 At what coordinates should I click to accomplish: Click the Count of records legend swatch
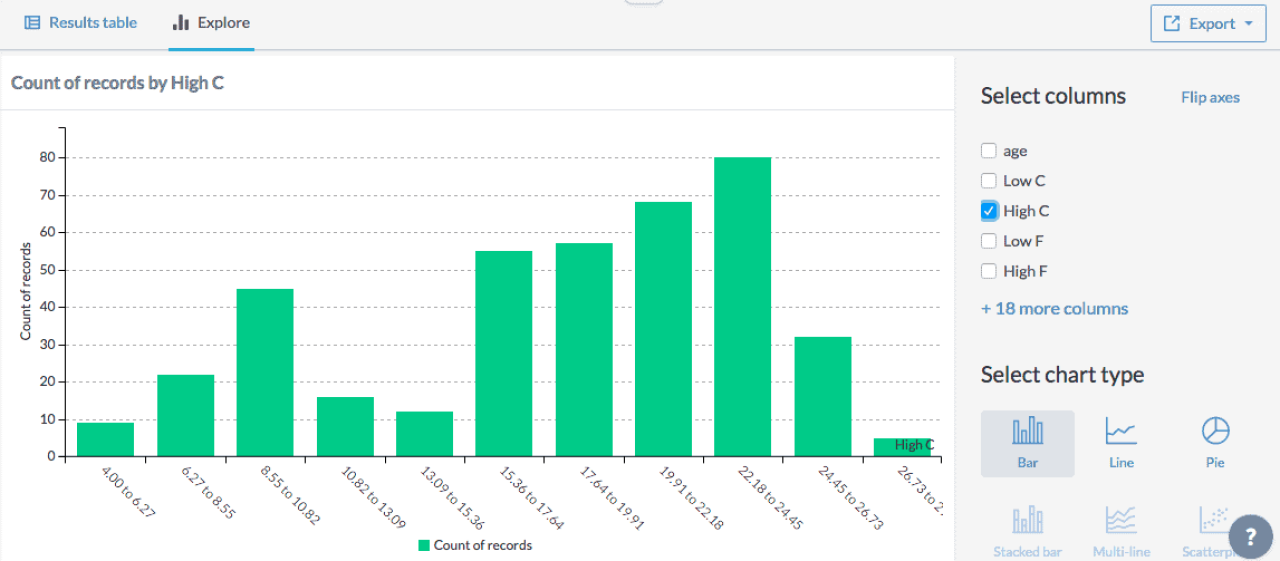pyautogui.click(x=424, y=546)
